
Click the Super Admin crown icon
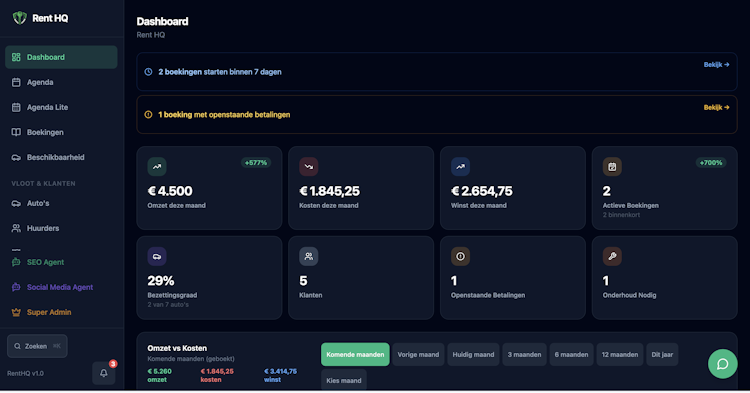[16, 312]
